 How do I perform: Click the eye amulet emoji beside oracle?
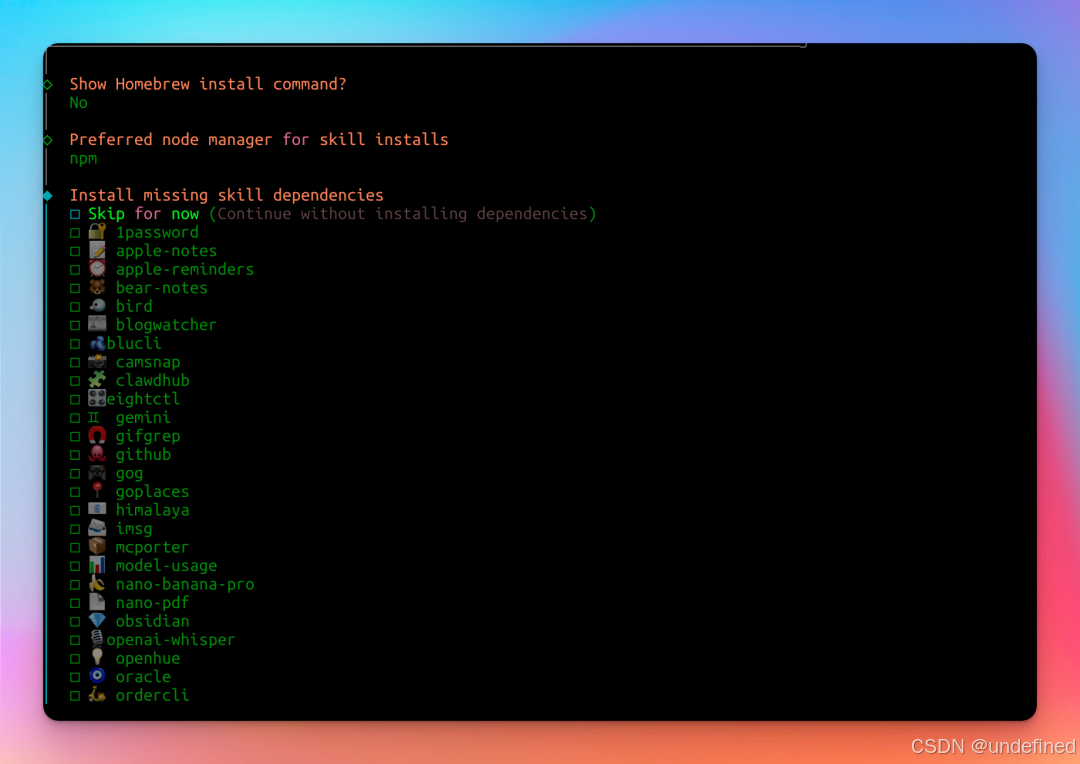coord(97,677)
